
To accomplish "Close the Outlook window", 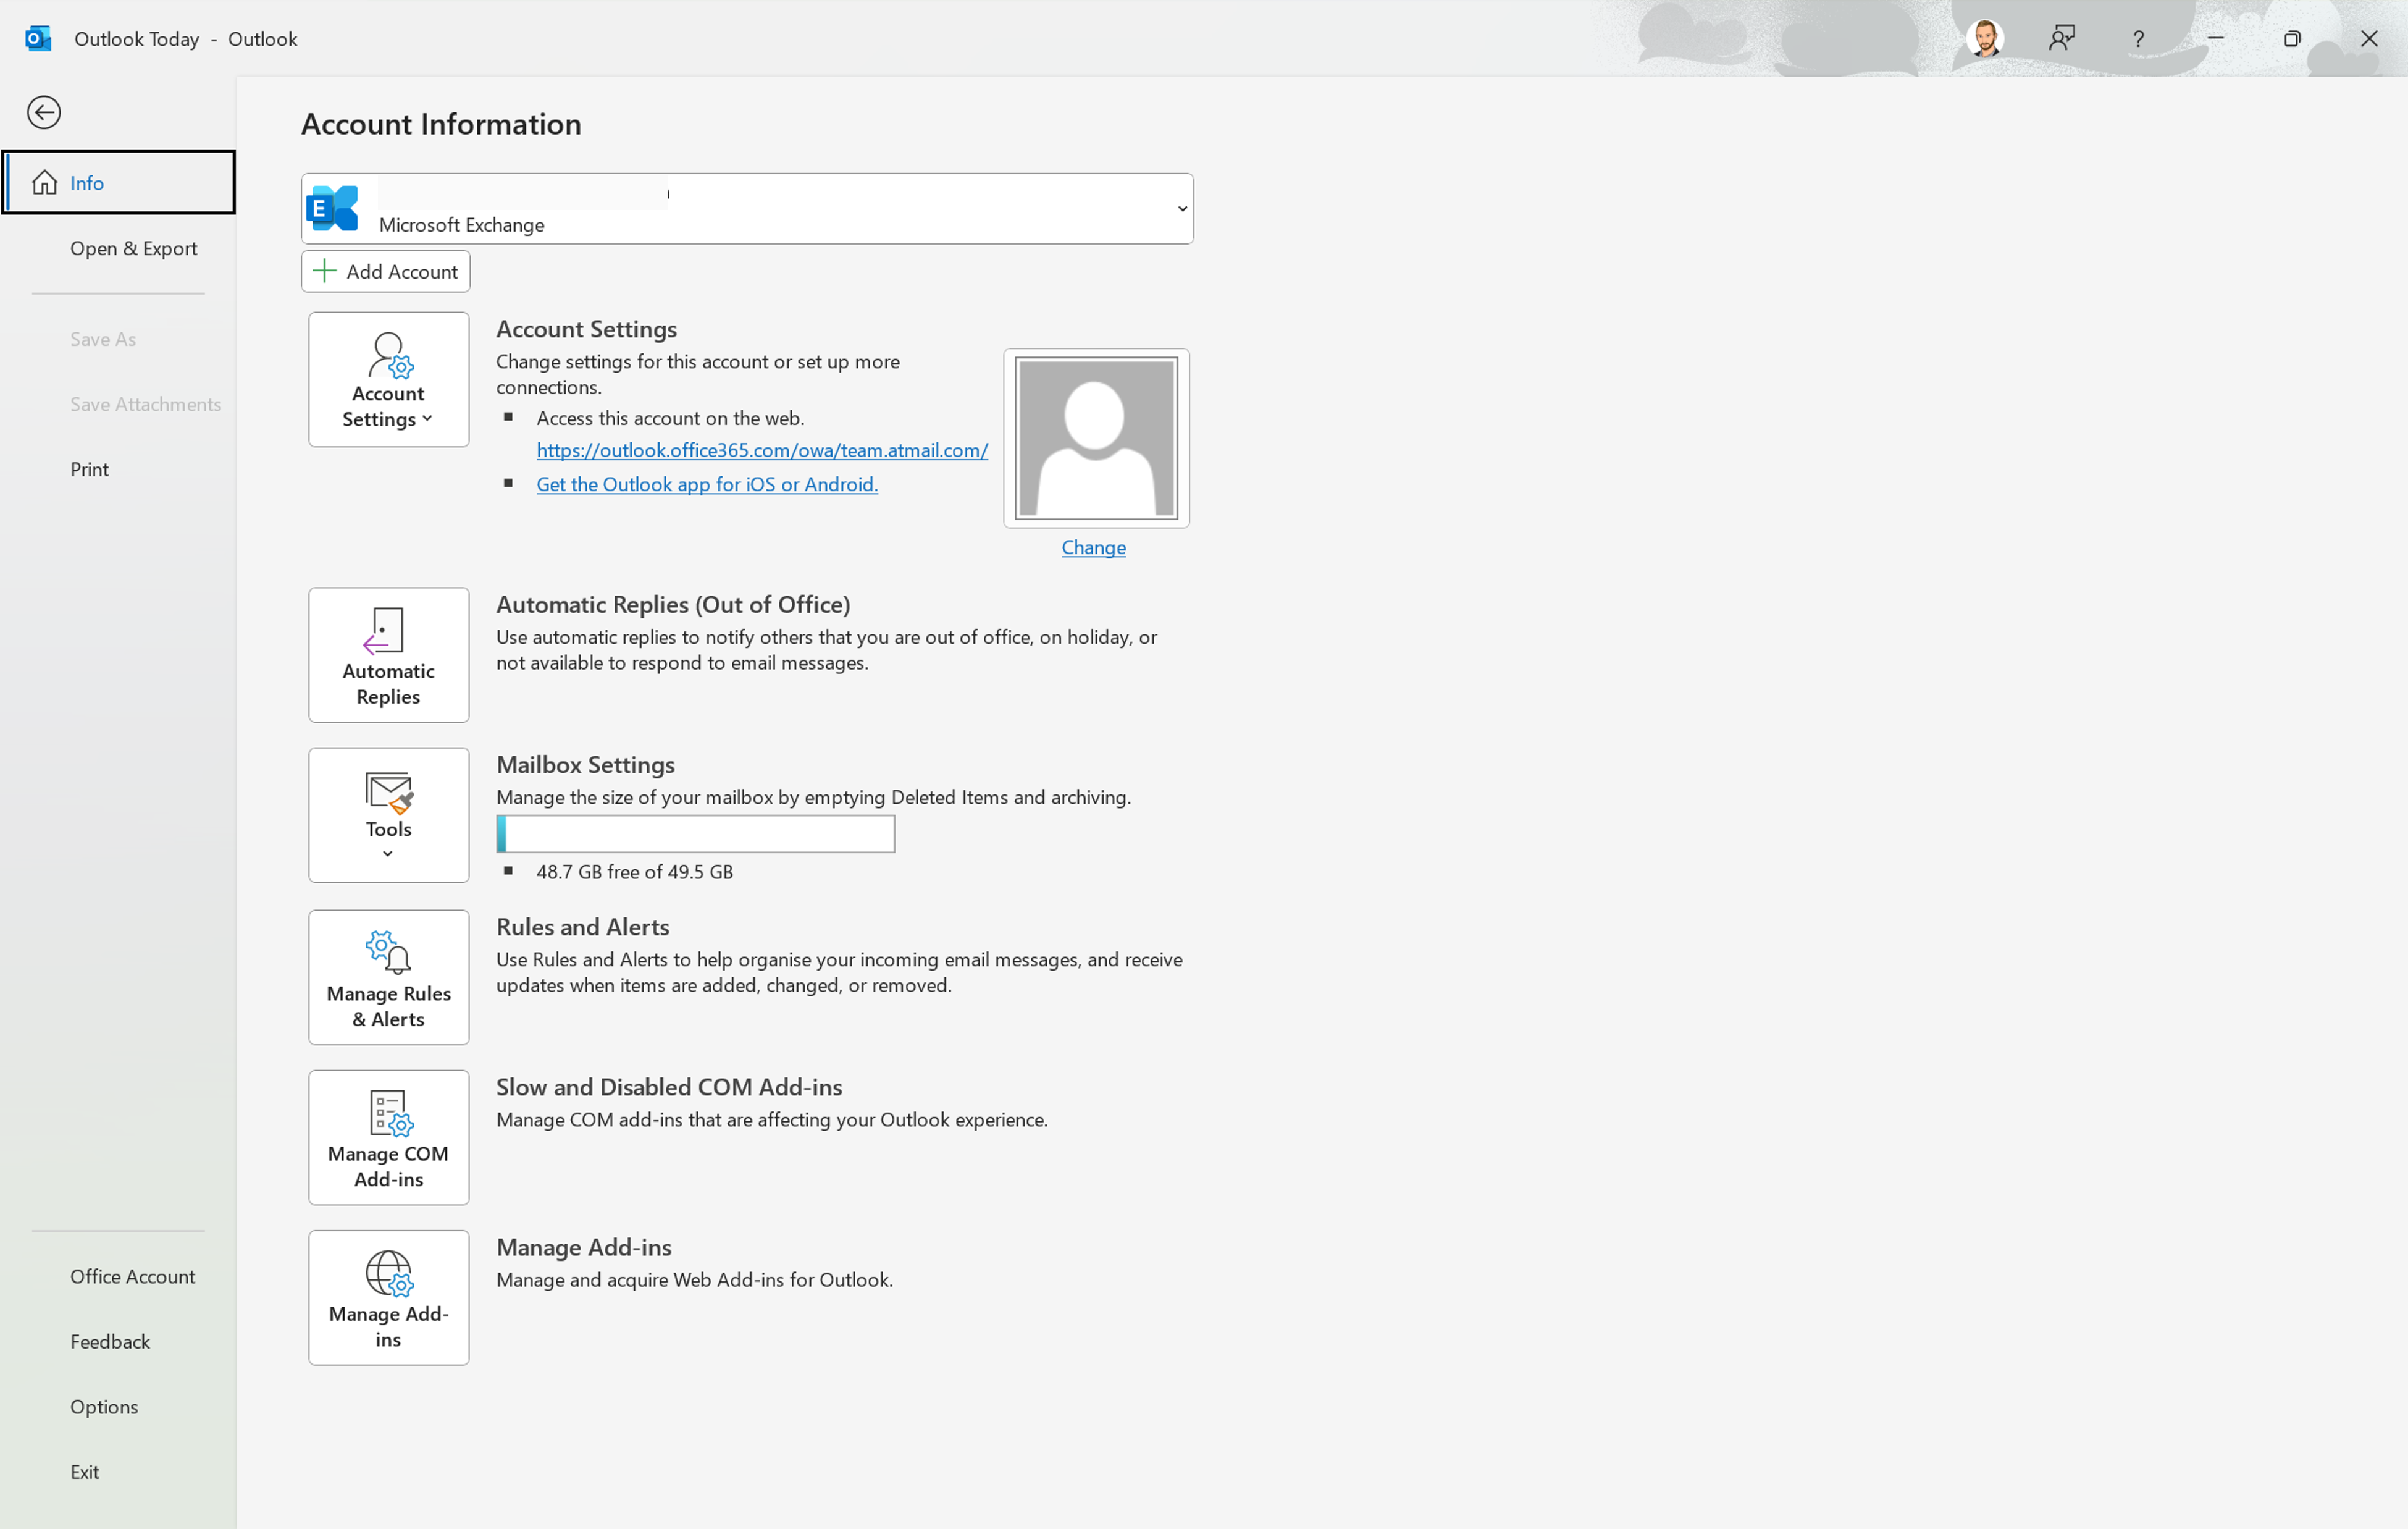I will click(x=2369, y=39).
